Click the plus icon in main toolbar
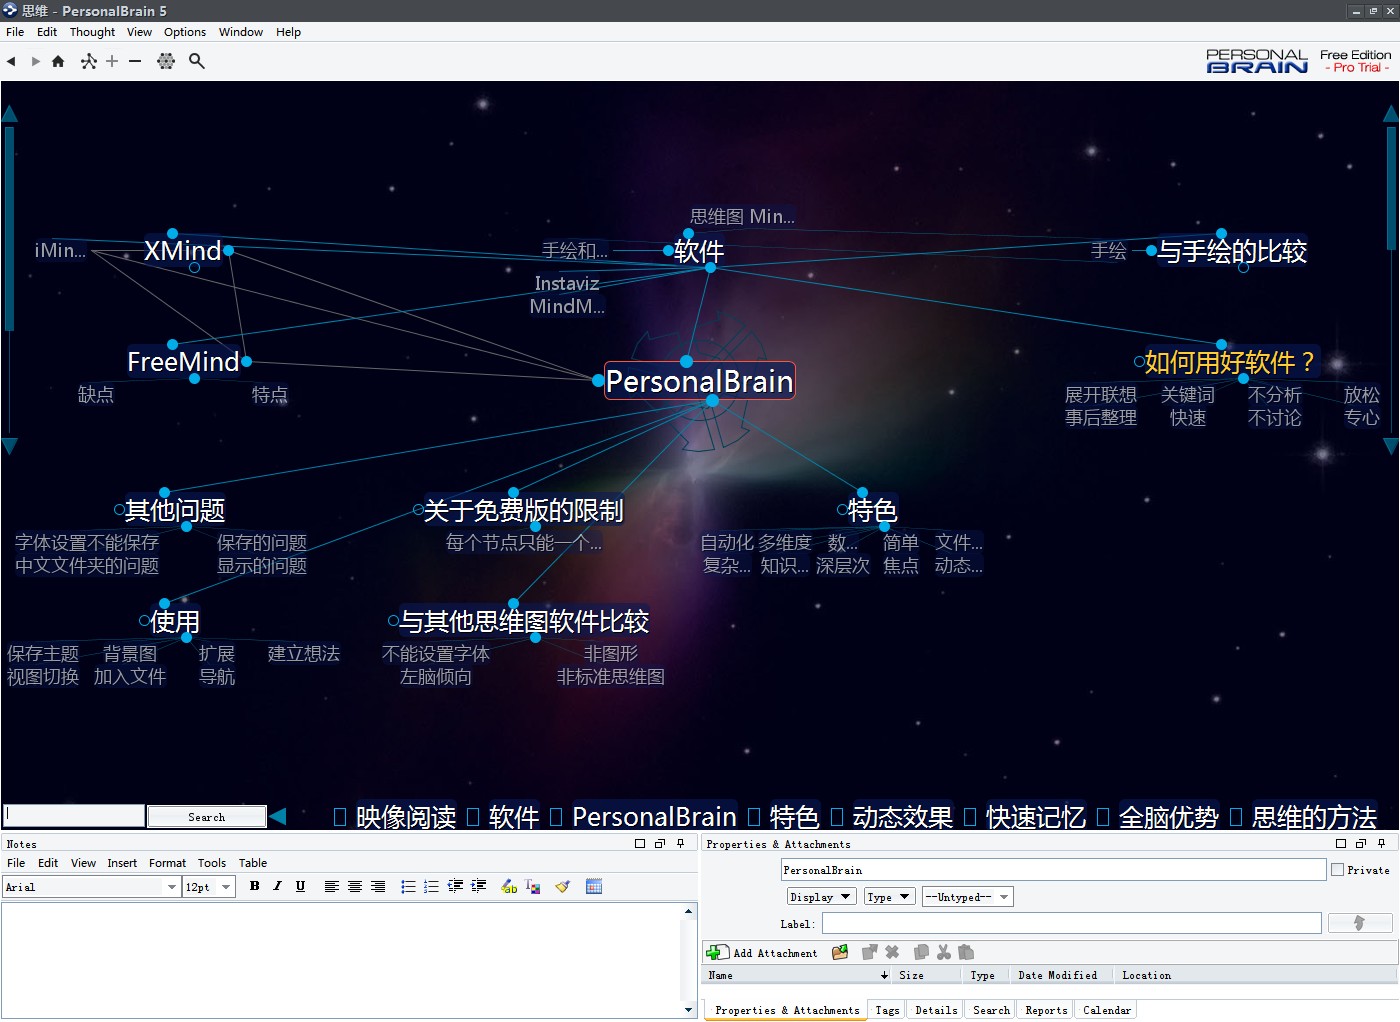Image resolution: width=1400 pixels, height=1022 pixels. click(x=112, y=61)
